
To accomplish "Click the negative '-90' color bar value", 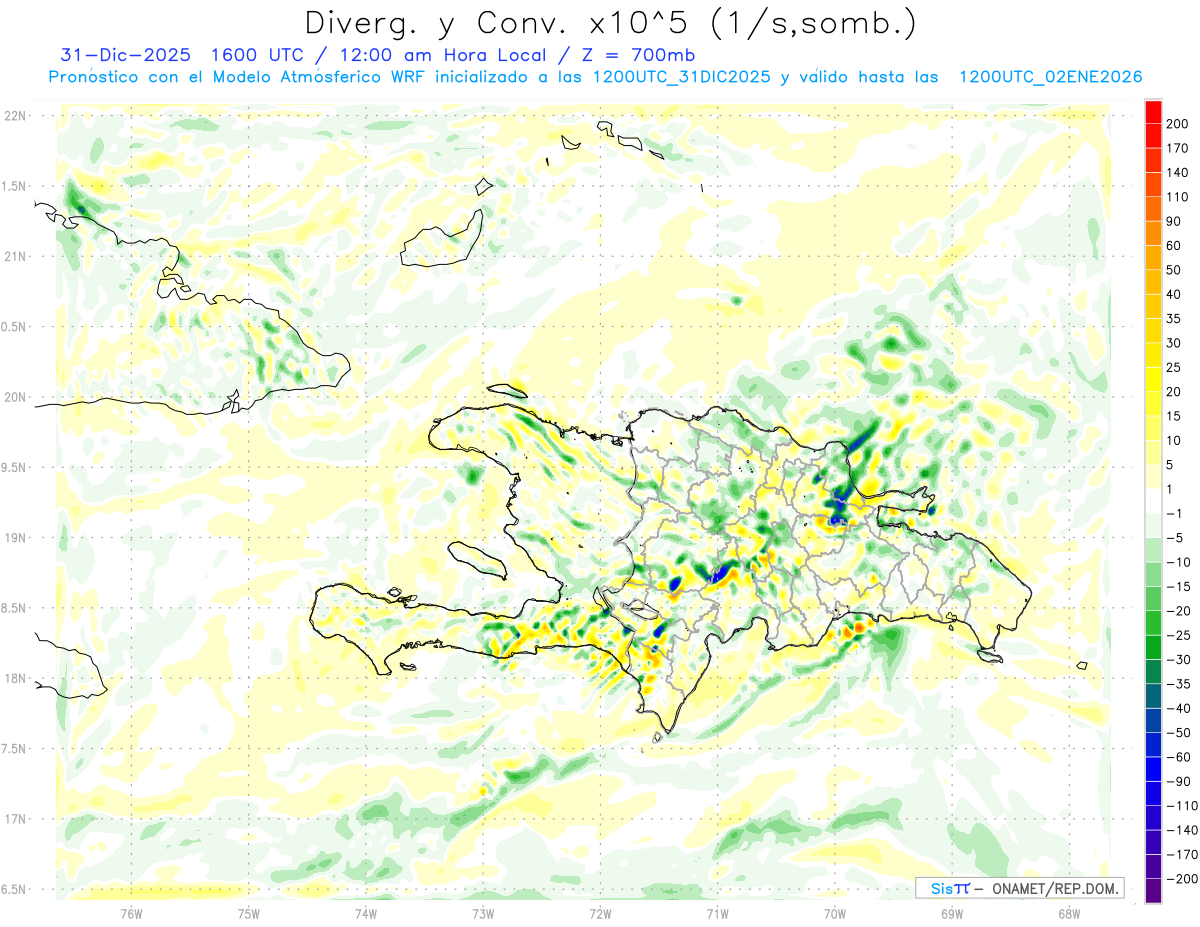I will click(x=1181, y=781).
